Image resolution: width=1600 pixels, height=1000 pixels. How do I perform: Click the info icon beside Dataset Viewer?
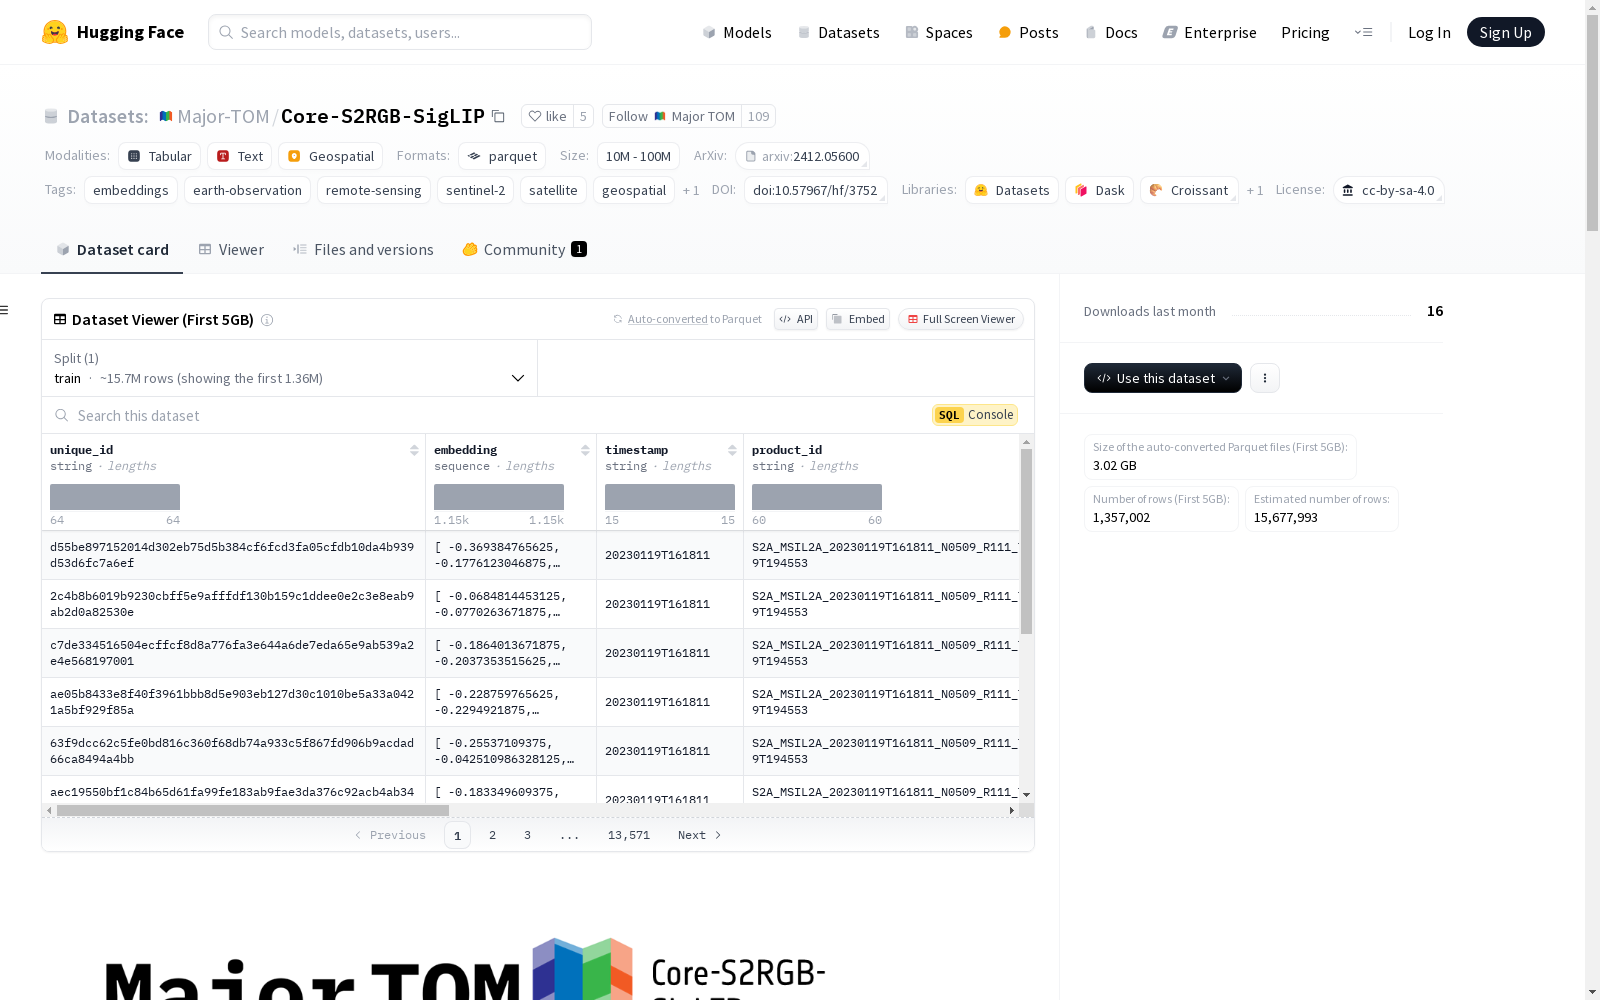[x=267, y=320]
